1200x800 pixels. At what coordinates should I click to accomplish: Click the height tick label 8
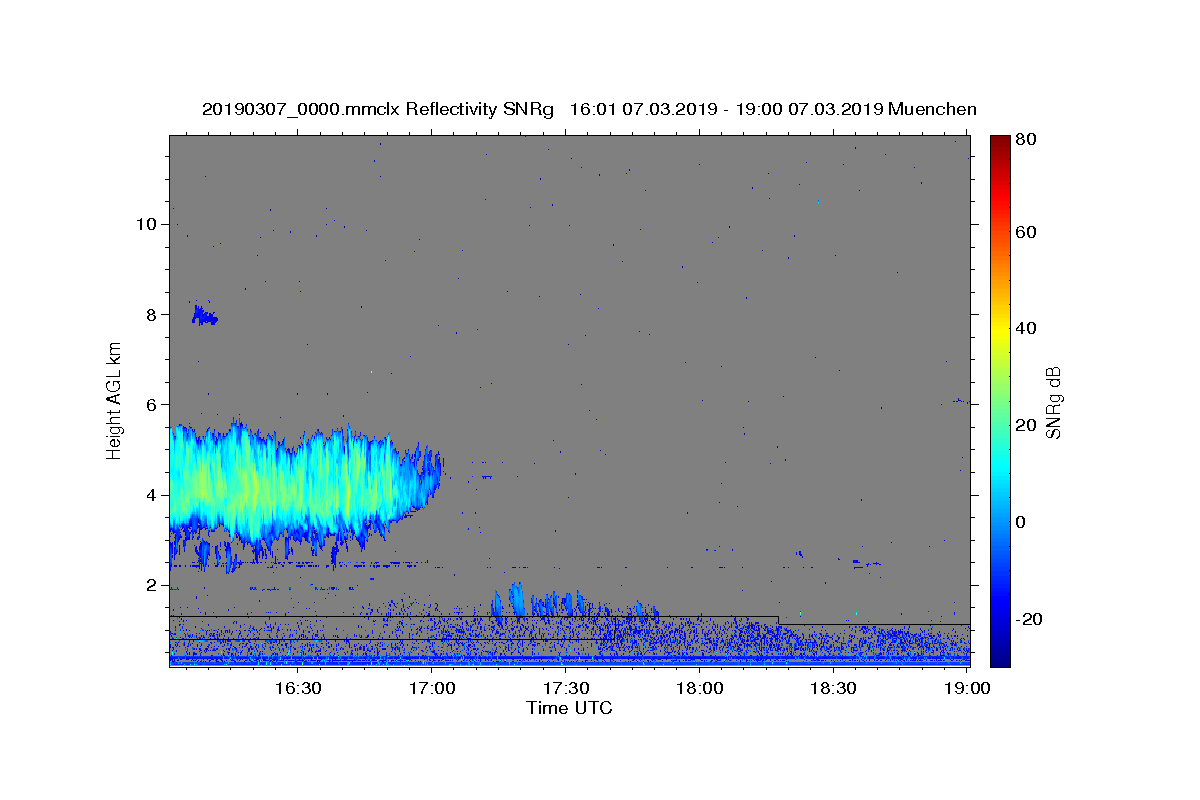[x=151, y=314]
